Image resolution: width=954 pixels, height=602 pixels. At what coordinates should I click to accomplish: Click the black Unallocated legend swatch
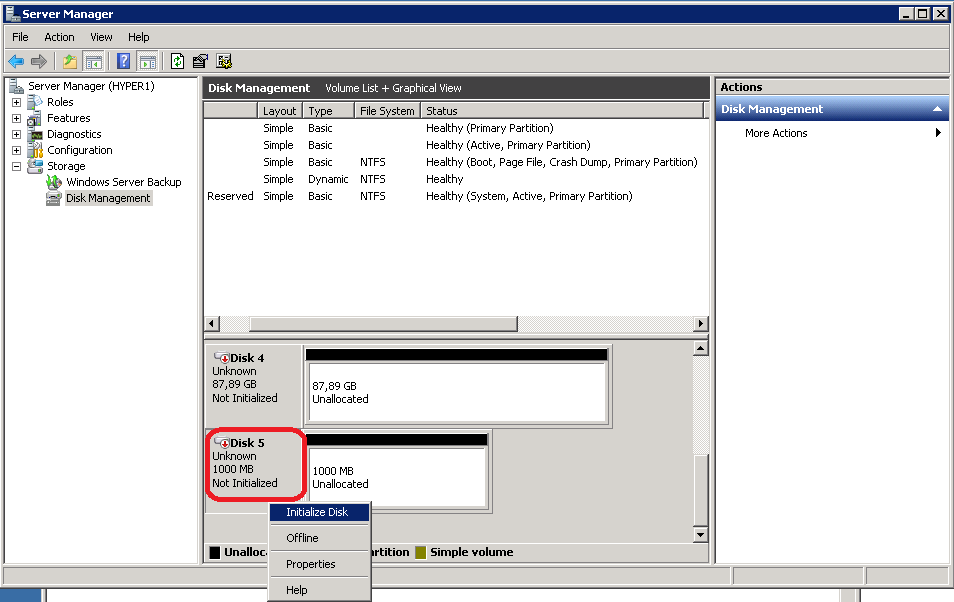(x=214, y=552)
